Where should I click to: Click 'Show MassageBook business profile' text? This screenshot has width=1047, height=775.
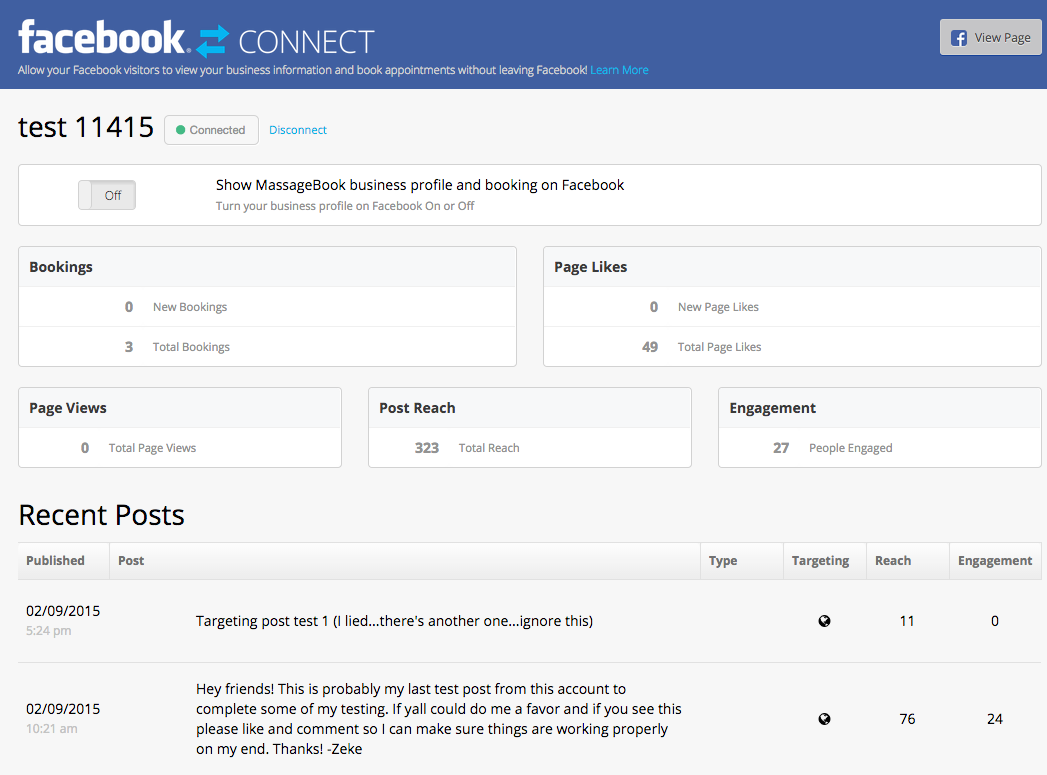click(x=419, y=185)
